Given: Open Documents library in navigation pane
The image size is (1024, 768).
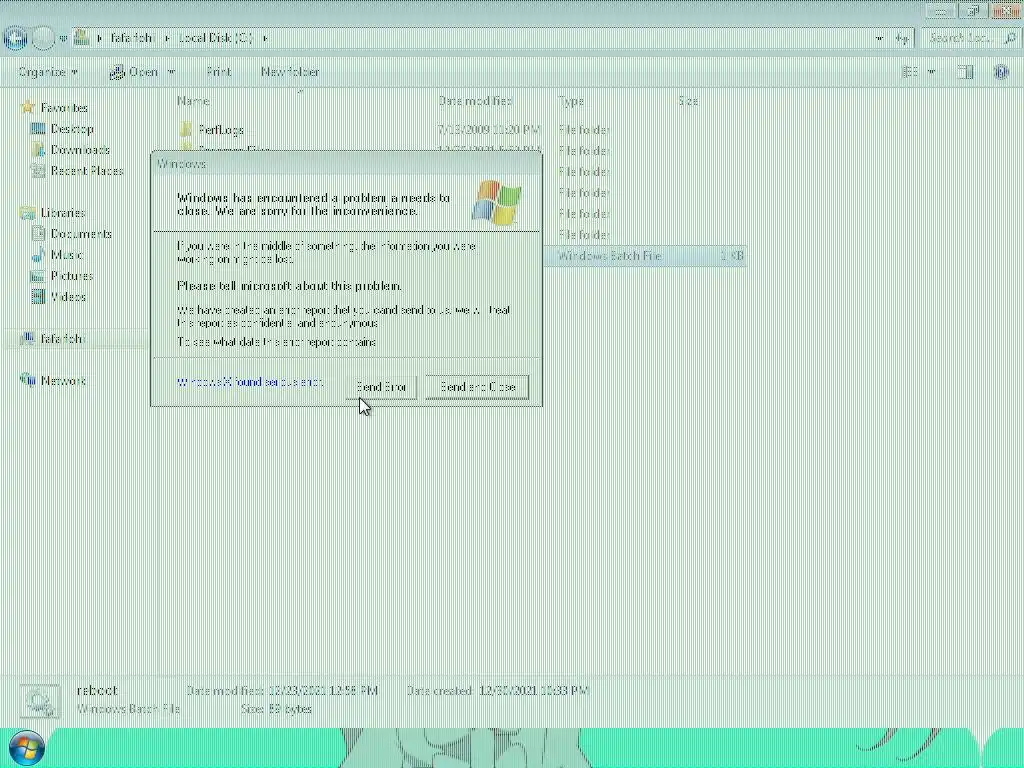Looking at the screenshot, I should coord(81,233).
